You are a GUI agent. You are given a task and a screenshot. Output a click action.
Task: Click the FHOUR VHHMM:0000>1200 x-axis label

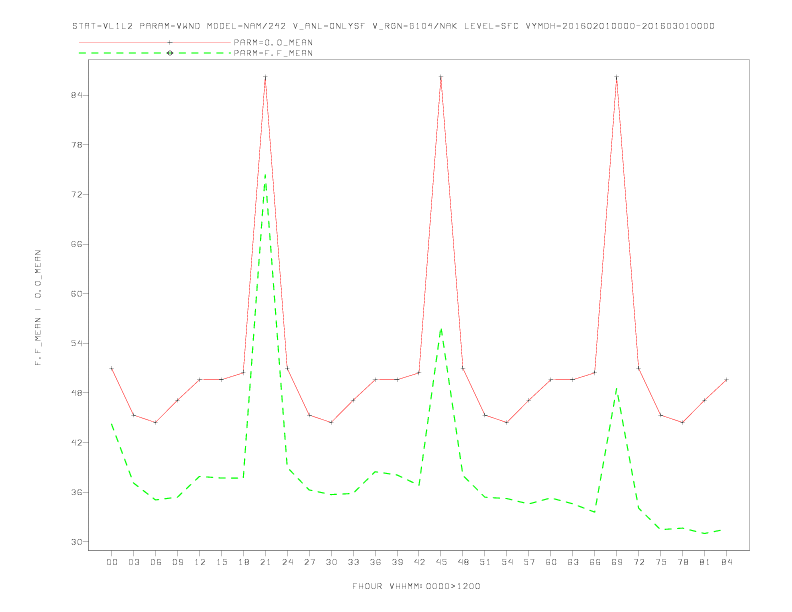[416, 586]
